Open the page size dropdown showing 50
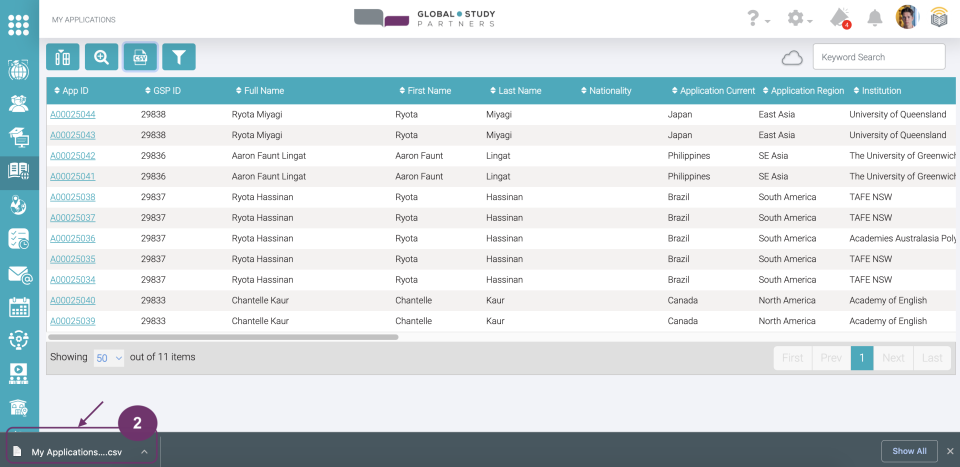960x467 pixels. (109, 357)
